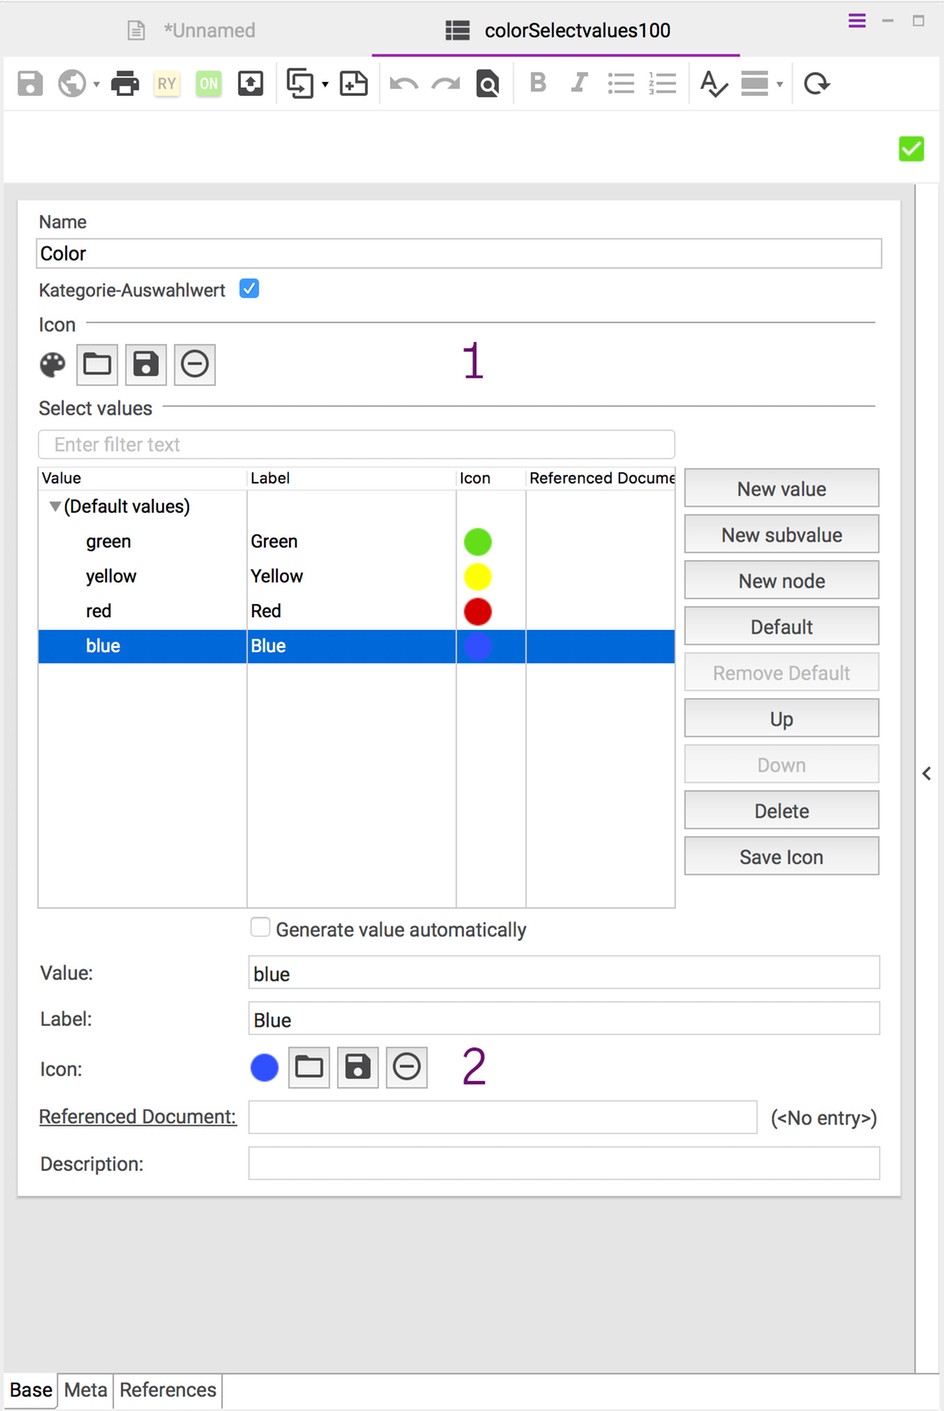944x1411 pixels.
Task: Switch to the References tab
Action: tap(168, 1390)
